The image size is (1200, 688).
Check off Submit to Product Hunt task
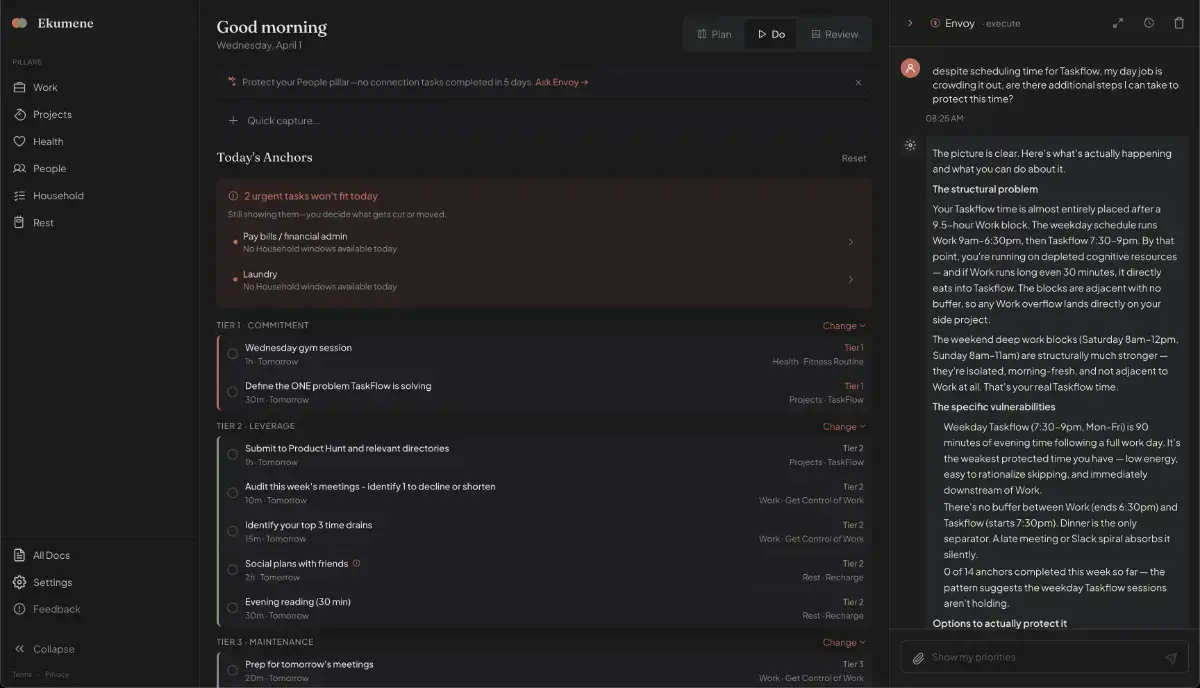[233, 455]
